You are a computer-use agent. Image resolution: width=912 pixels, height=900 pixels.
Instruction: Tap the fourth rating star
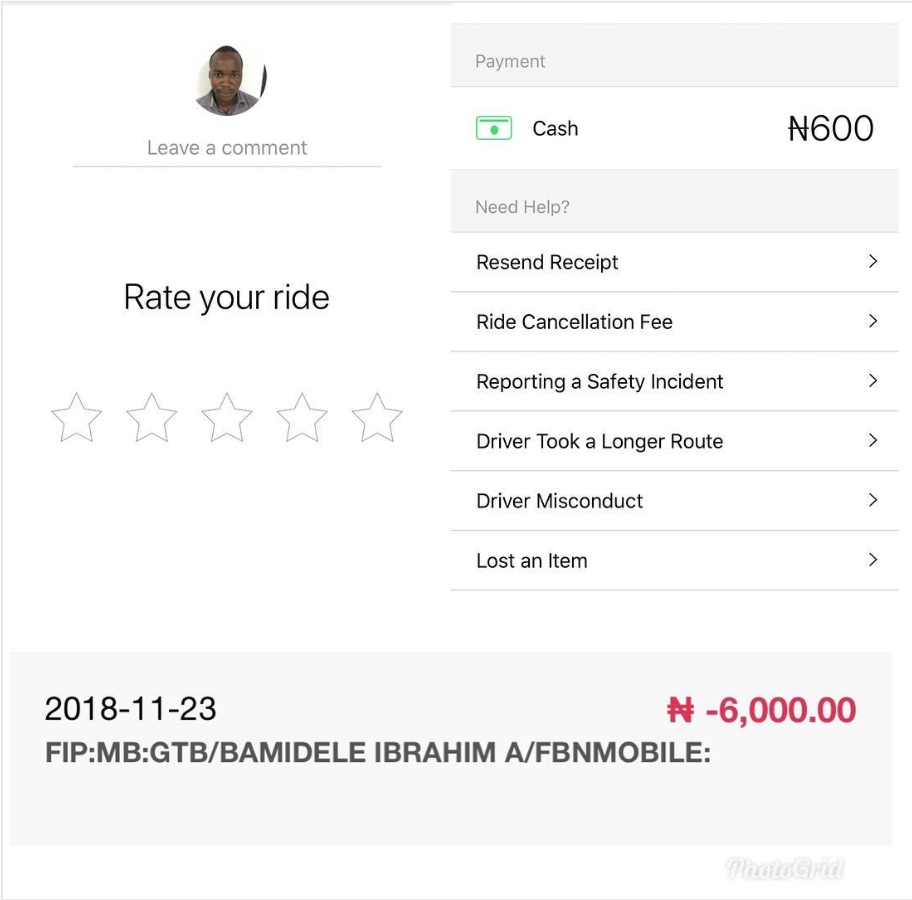[x=302, y=418]
